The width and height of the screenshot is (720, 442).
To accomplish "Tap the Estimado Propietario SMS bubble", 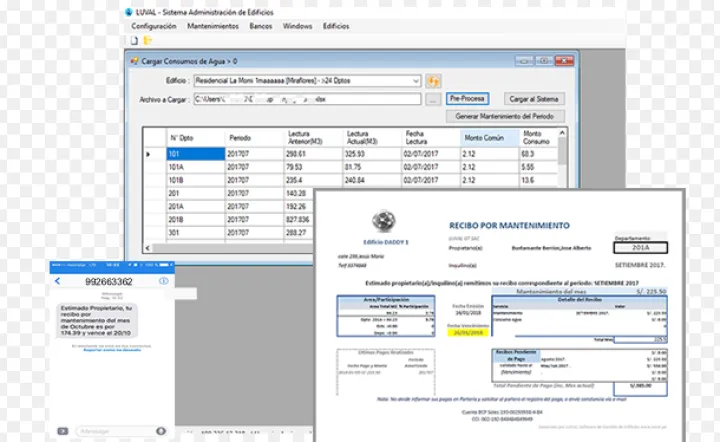I will [x=97, y=320].
